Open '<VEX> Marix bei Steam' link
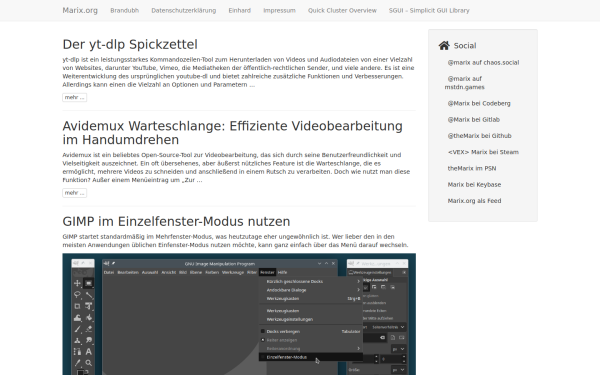This screenshot has height=375, width=600. tap(483, 152)
